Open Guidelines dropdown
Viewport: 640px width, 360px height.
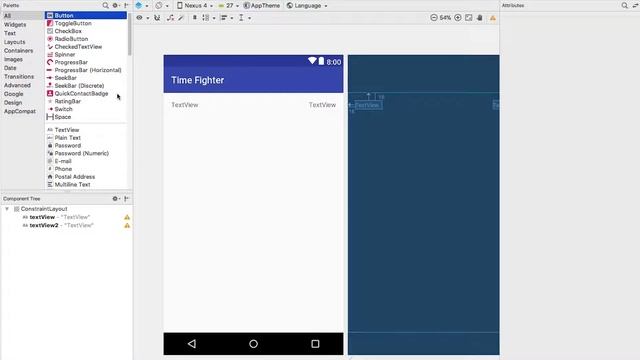point(244,18)
